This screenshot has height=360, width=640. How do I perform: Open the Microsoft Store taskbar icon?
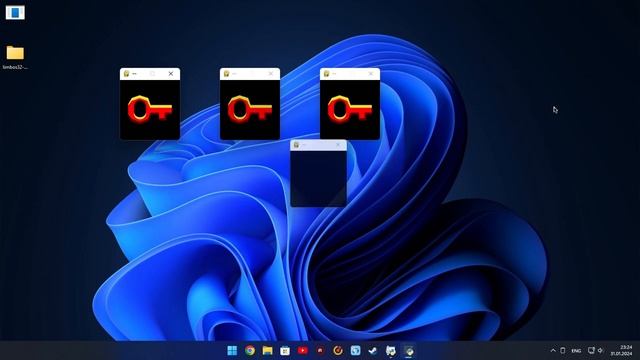point(285,350)
